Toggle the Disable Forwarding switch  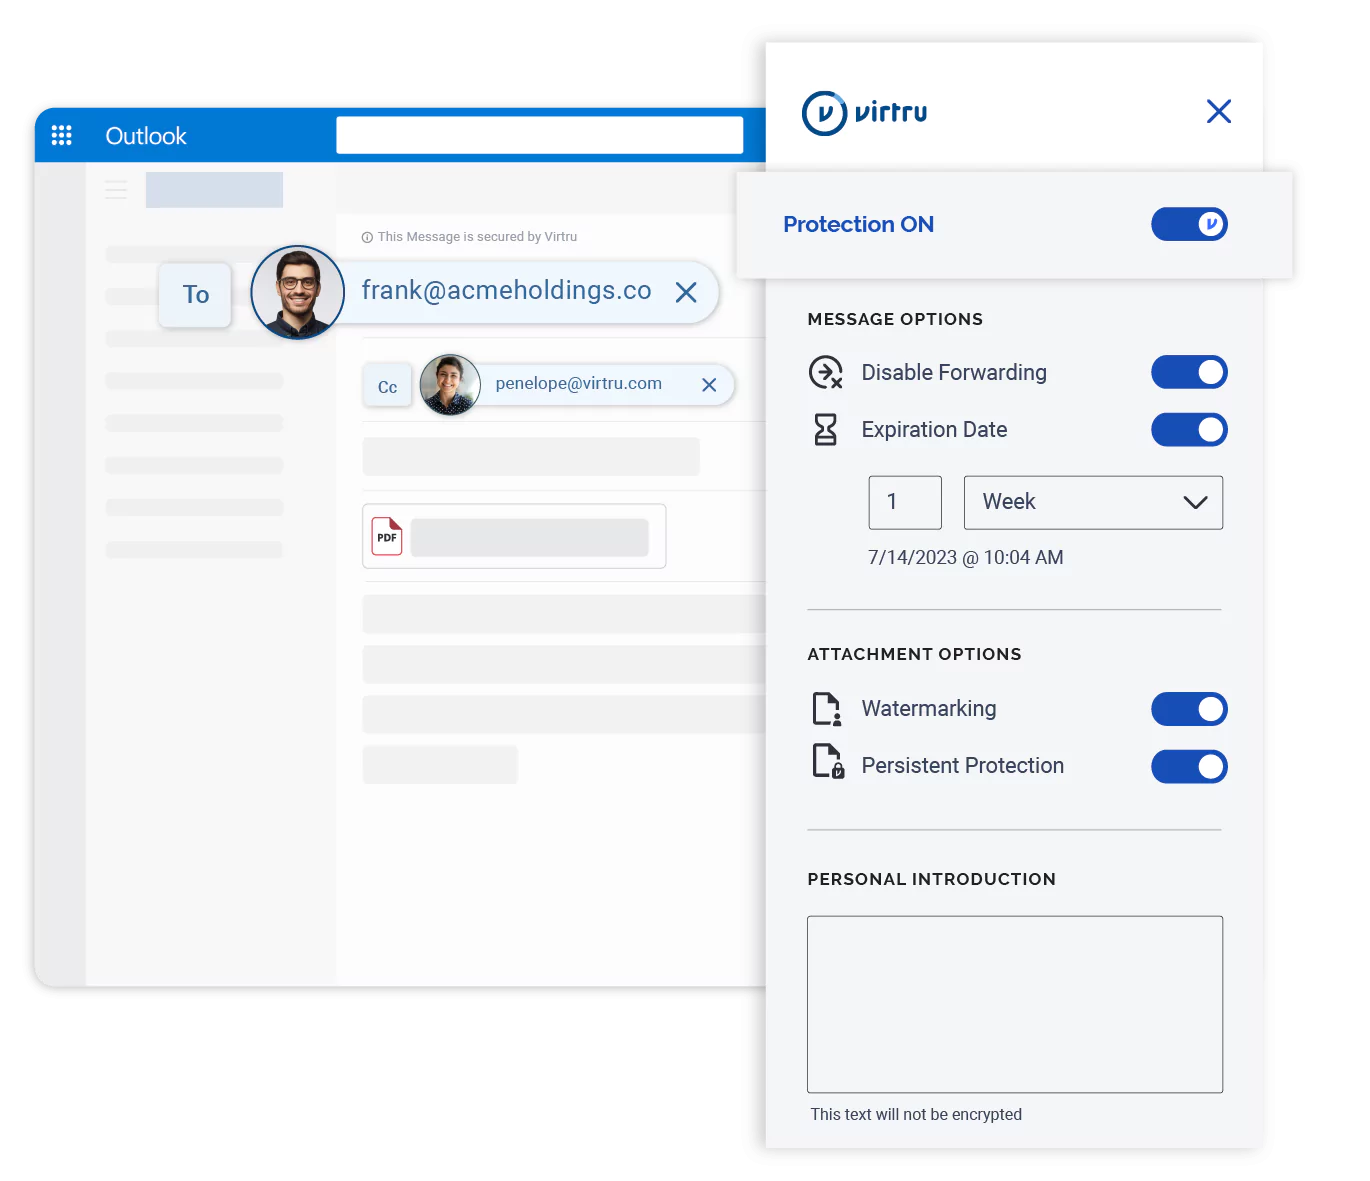pyautogui.click(x=1188, y=372)
